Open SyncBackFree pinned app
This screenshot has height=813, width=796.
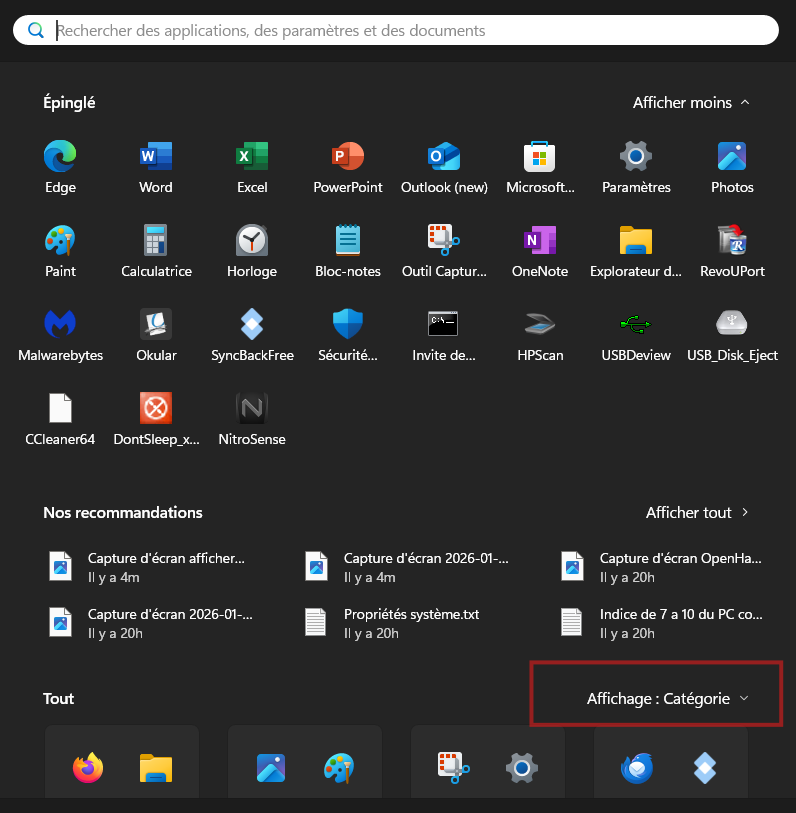(252, 335)
